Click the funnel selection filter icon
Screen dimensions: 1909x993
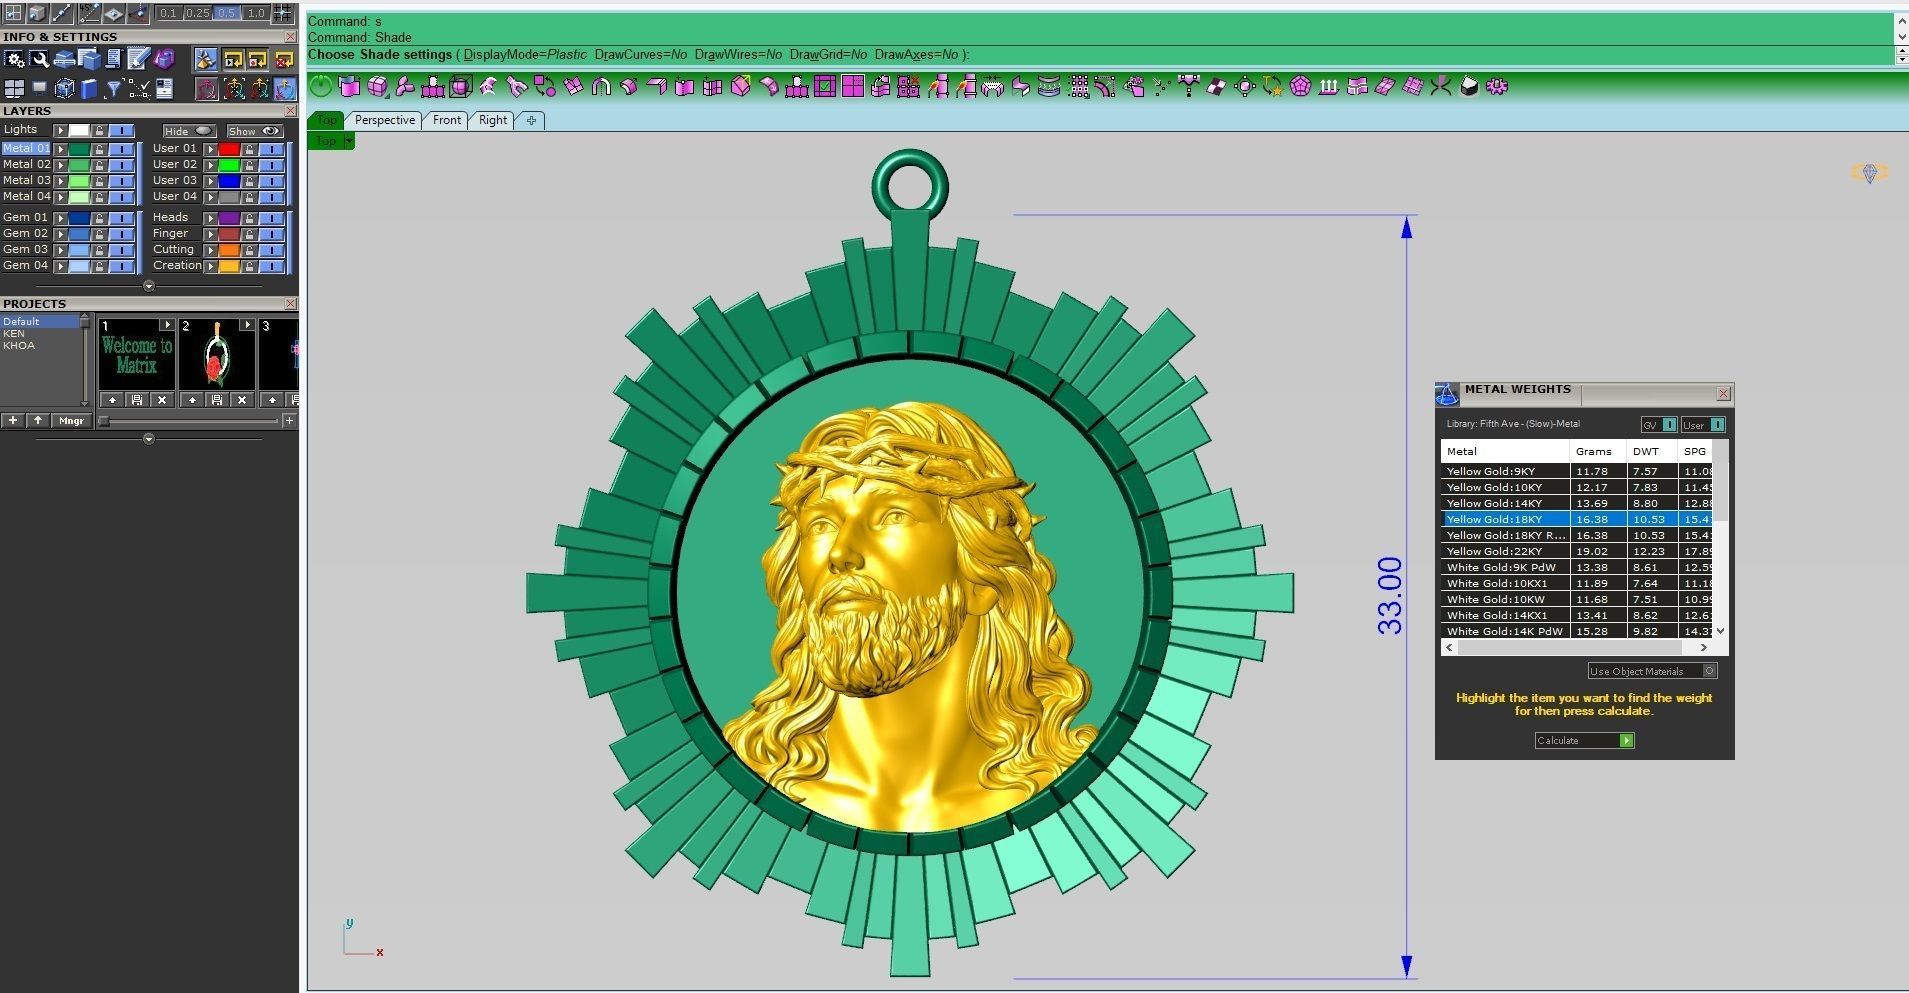tap(113, 89)
